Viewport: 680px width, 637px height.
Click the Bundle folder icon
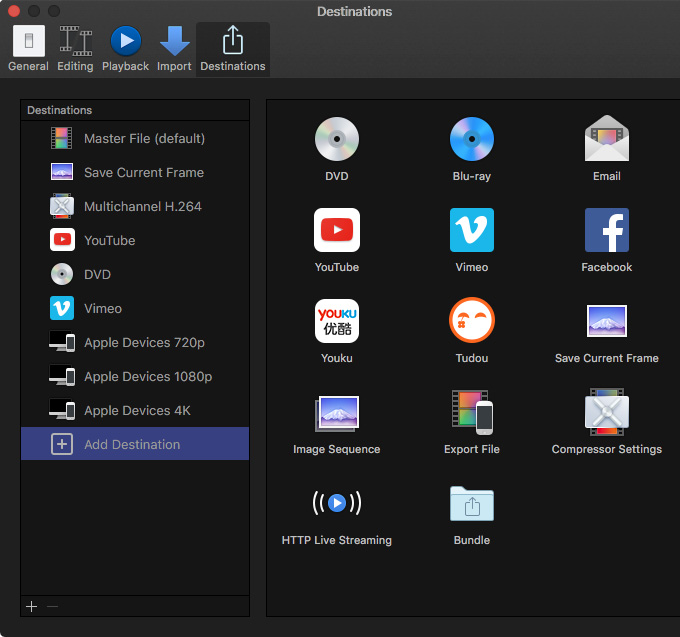[x=472, y=503]
